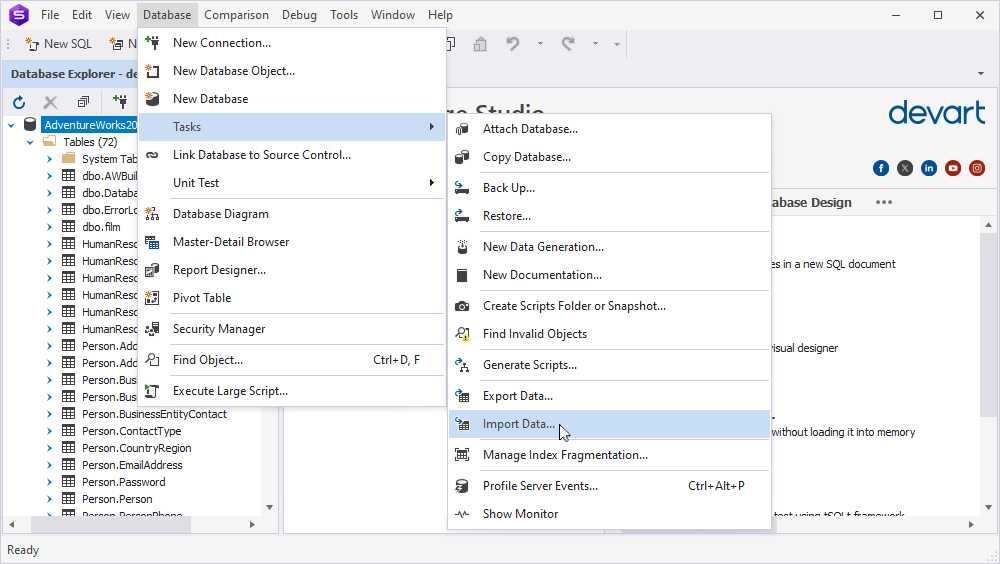Click the Report Designer icon in menu
The height and width of the screenshot is (564, 1000).
(x=152, y=270)
